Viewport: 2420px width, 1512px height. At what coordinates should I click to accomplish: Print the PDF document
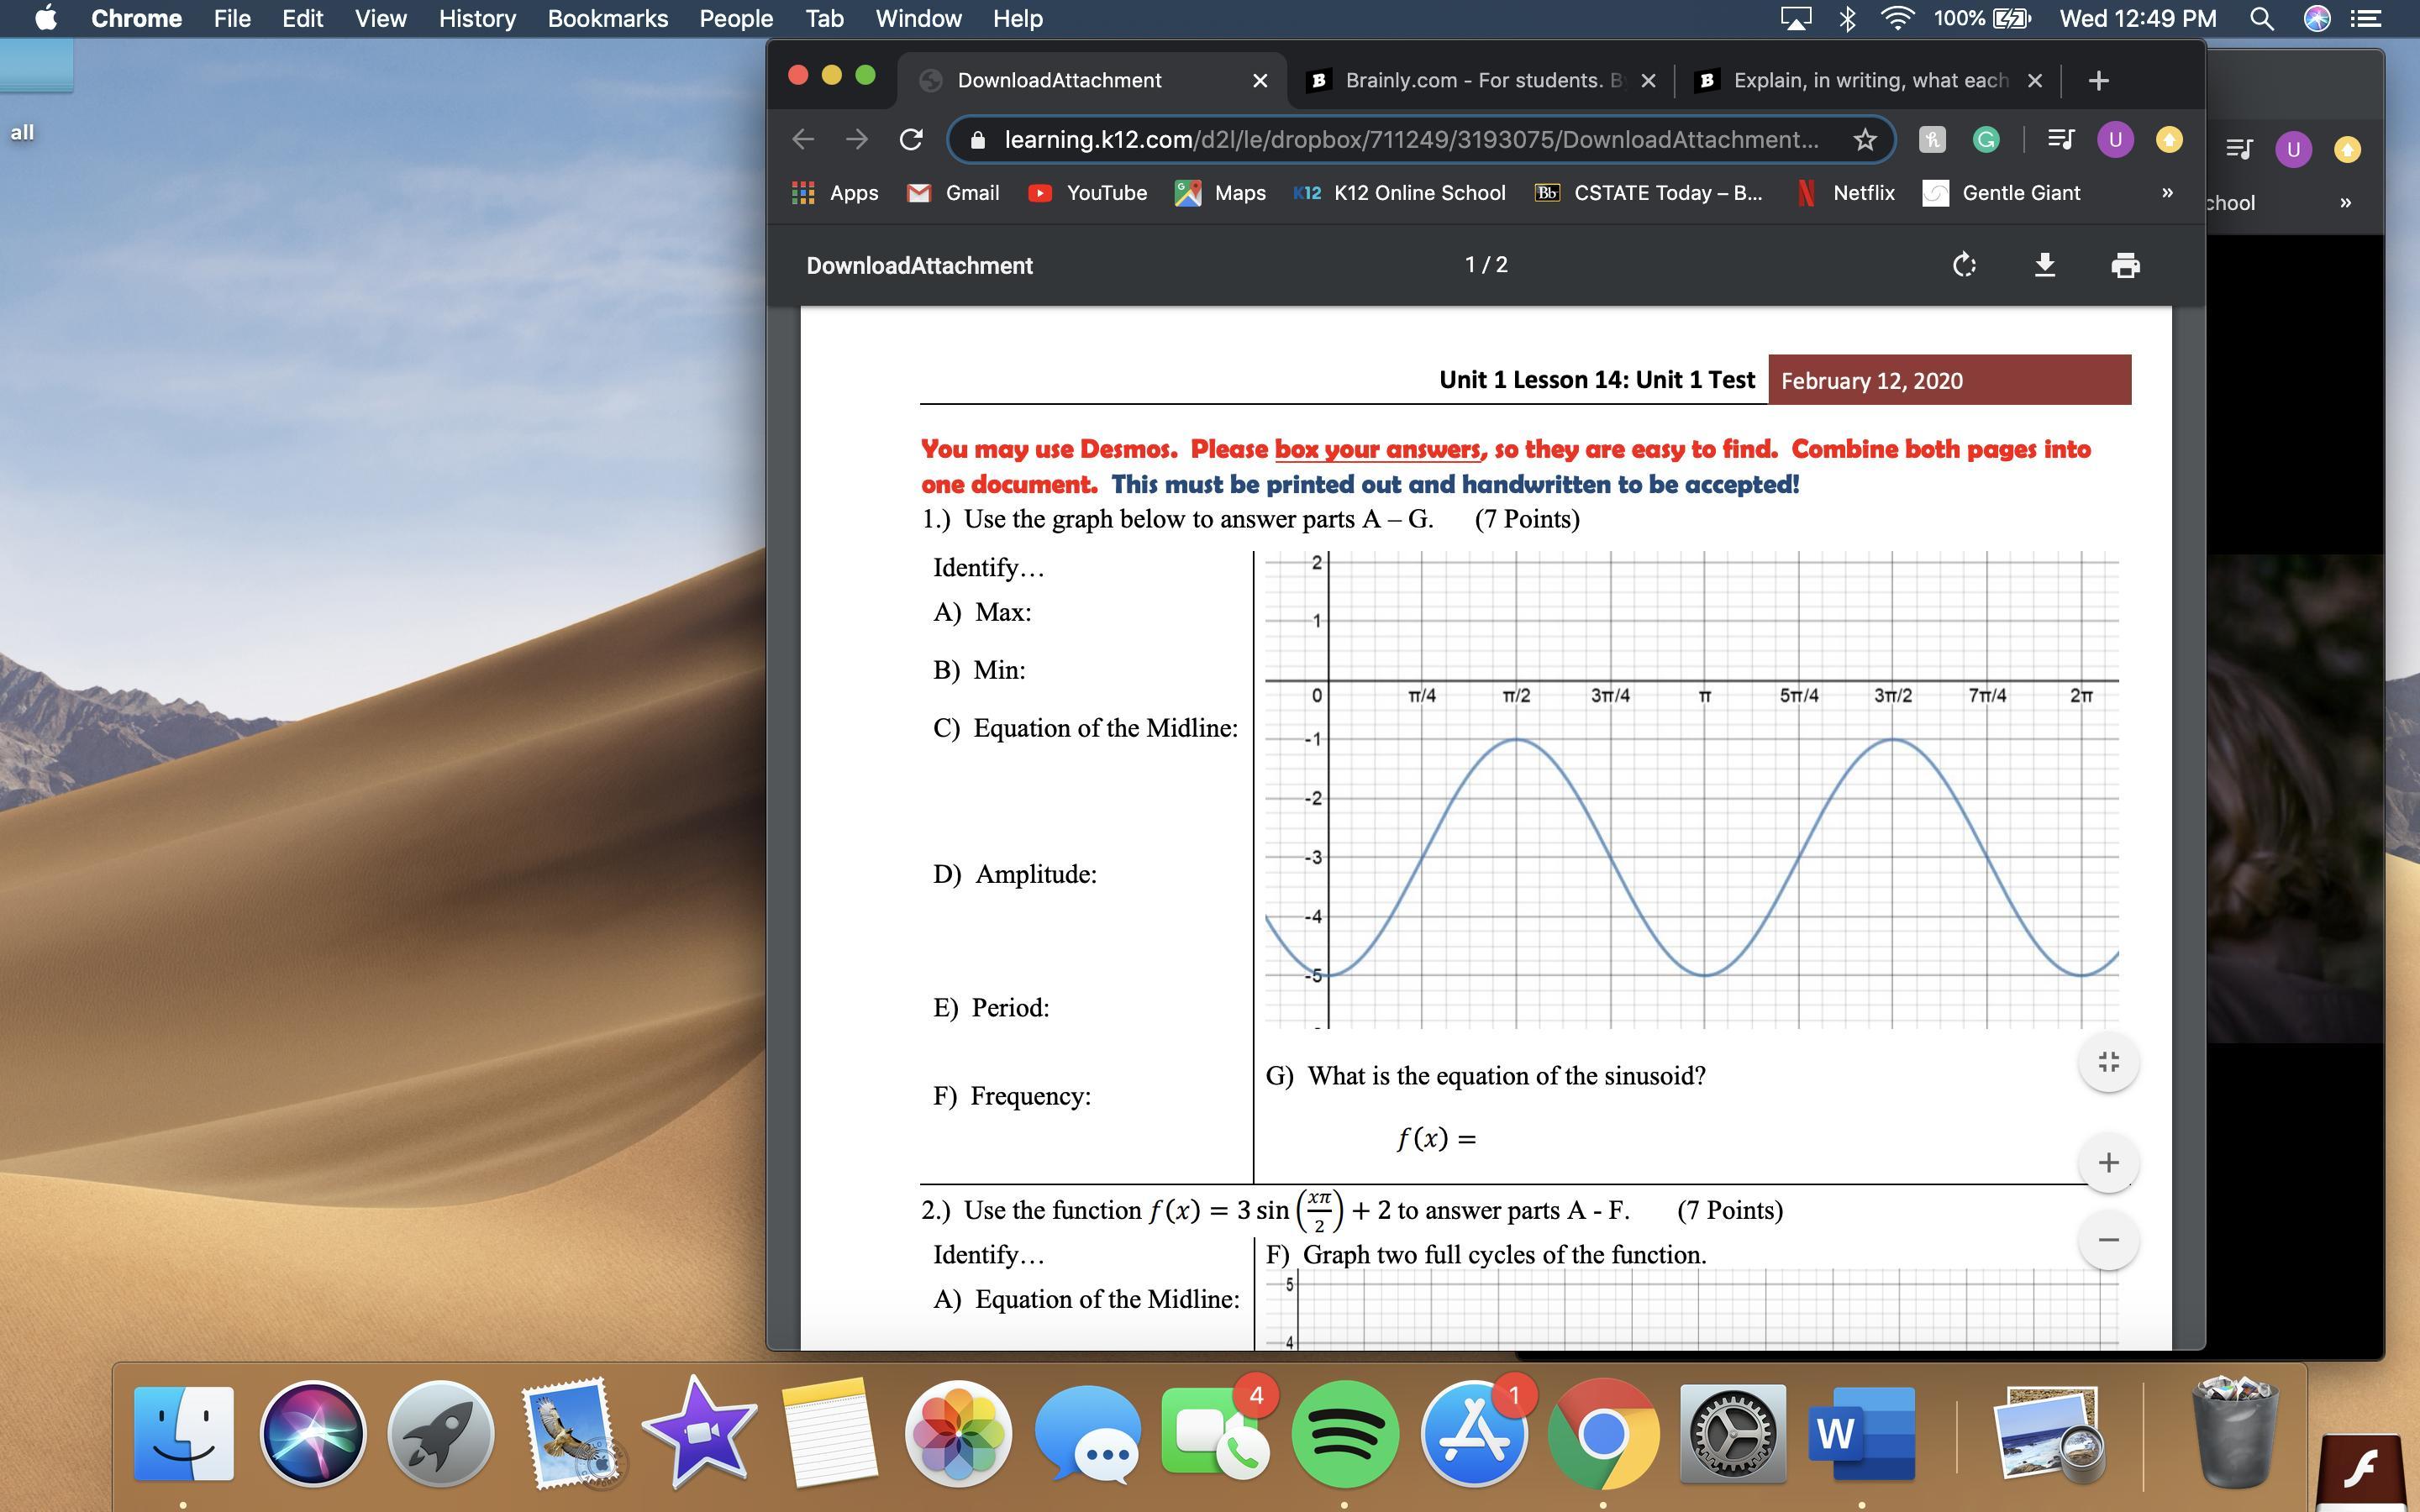pos(2124,265)
